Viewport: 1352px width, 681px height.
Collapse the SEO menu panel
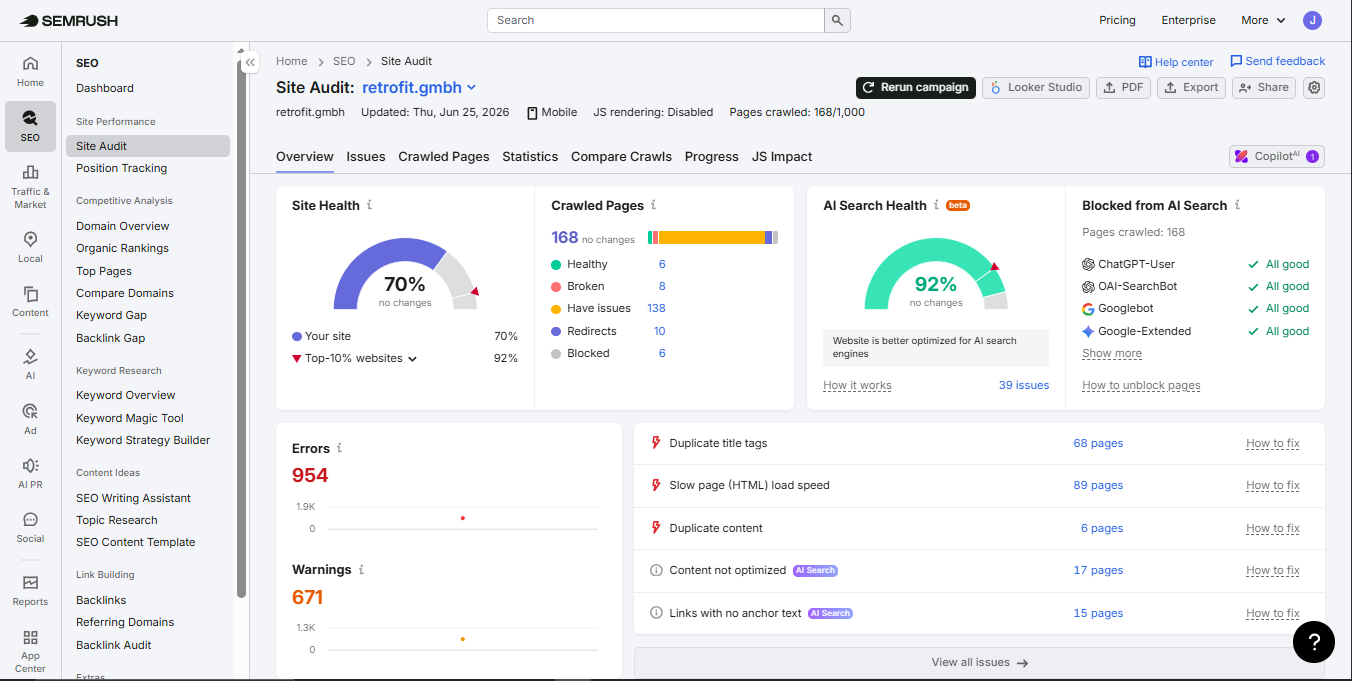click(250, 62)
